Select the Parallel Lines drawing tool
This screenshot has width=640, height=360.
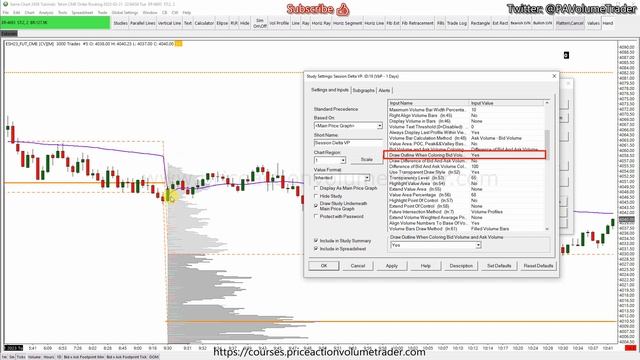coord(142,23)
